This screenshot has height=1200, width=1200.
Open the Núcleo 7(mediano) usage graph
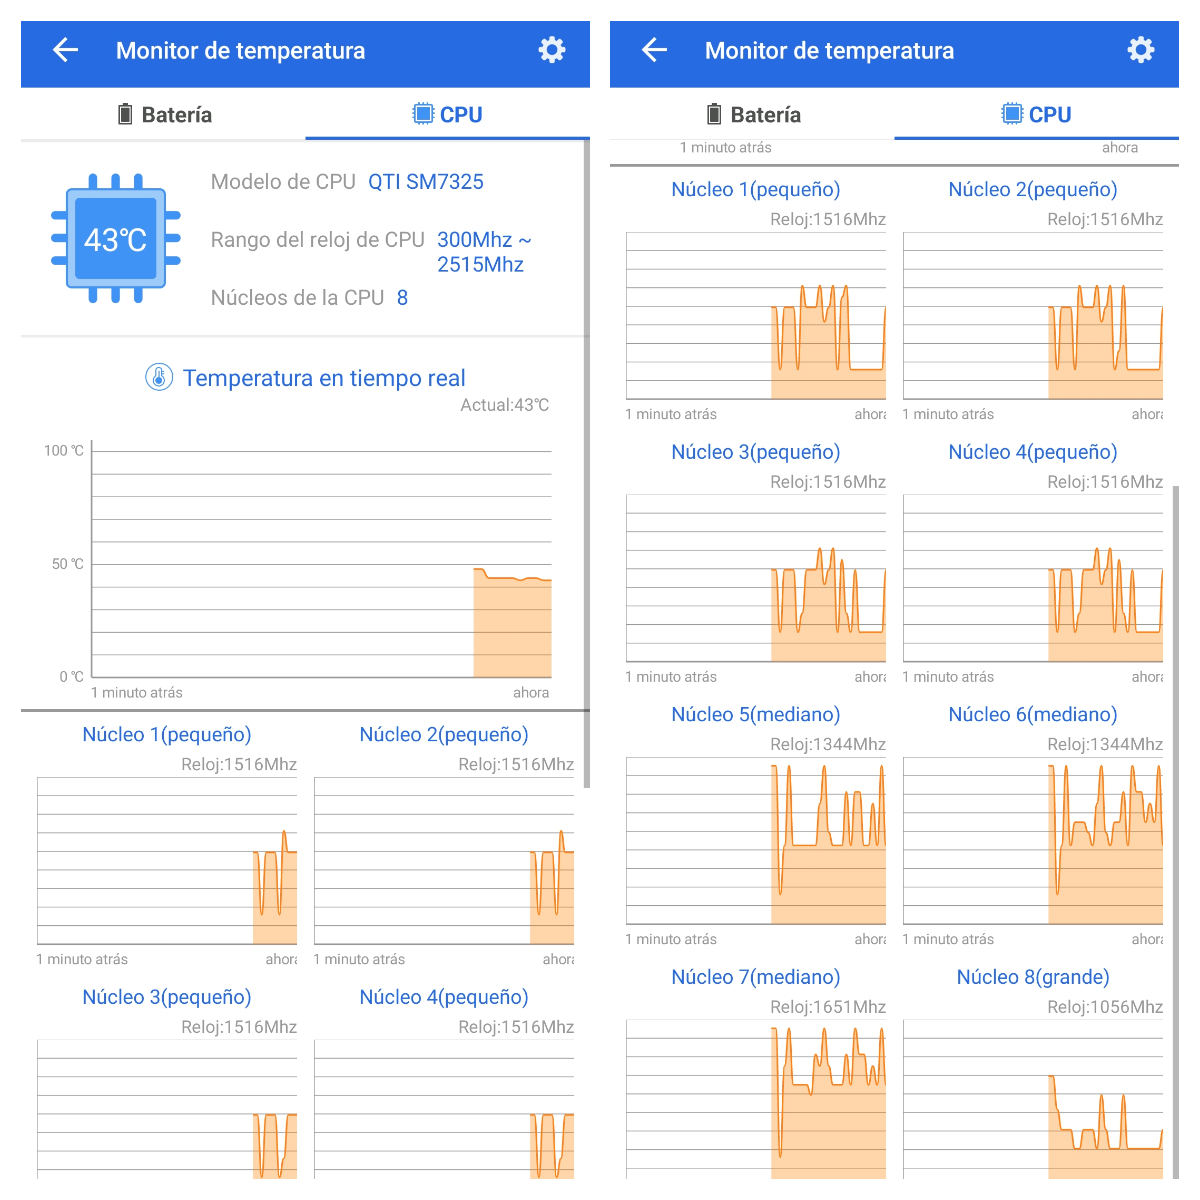756,1098
